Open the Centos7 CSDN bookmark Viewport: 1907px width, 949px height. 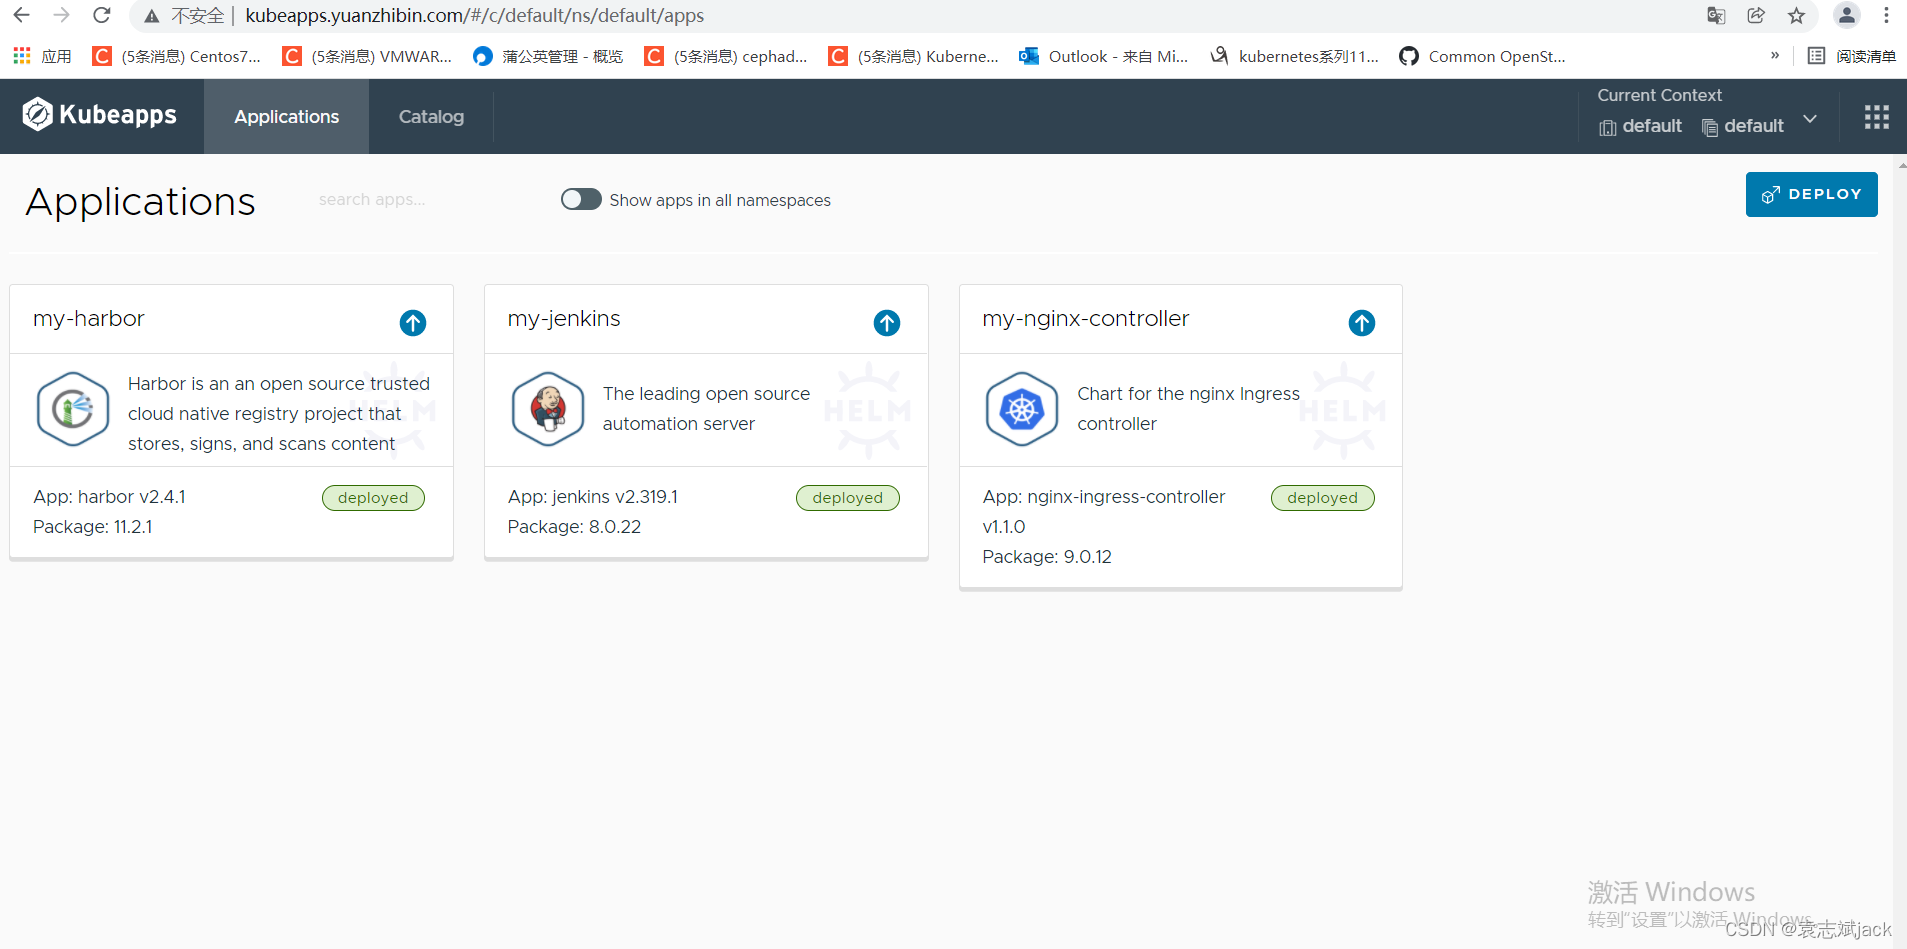[x=176, y=56]
